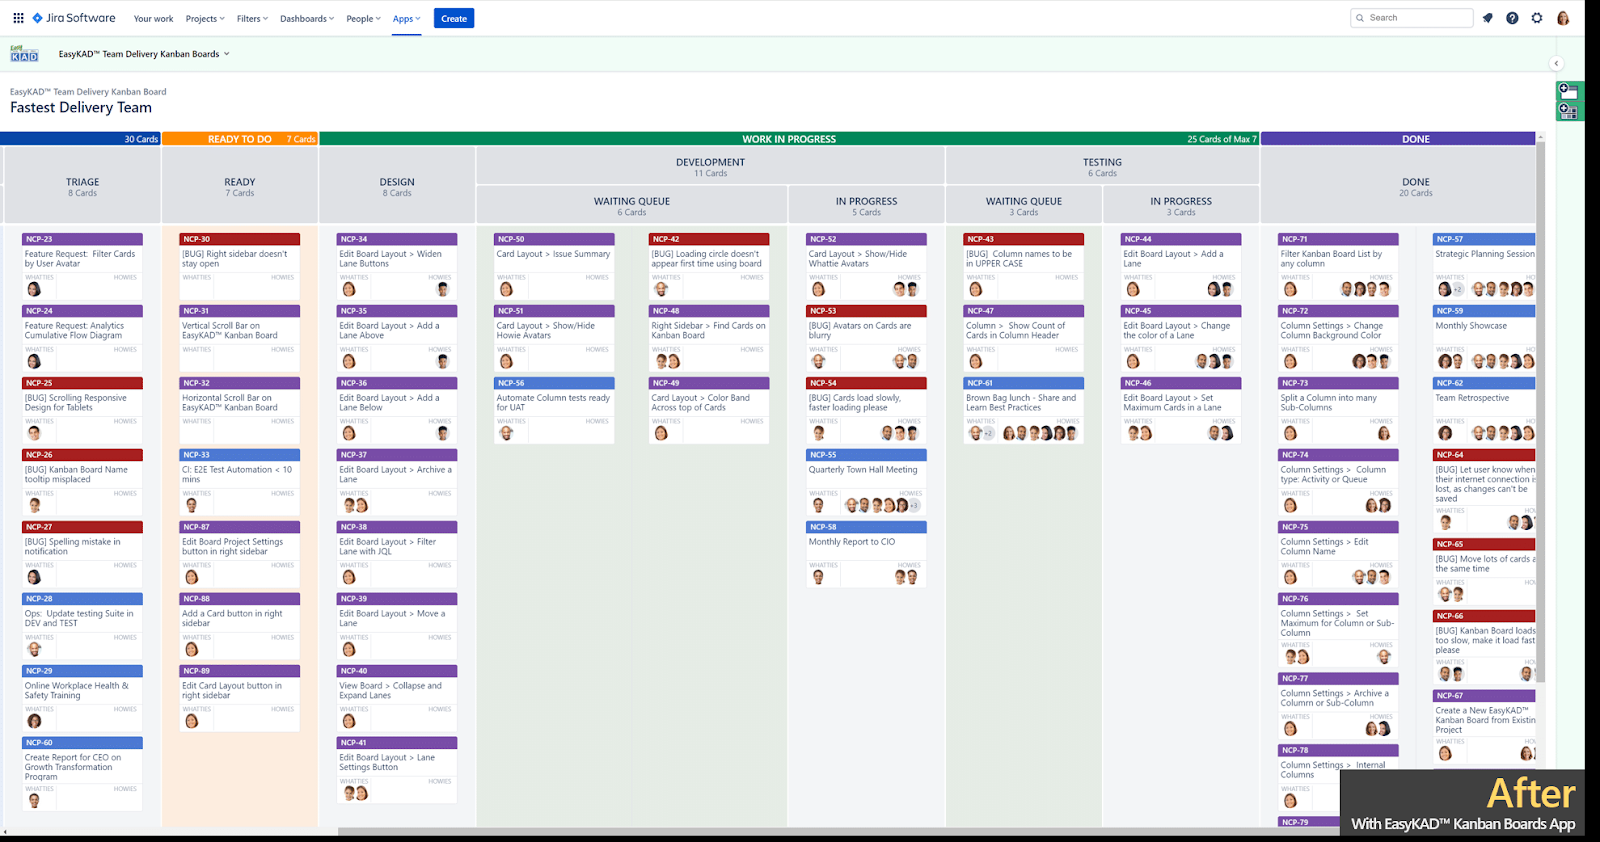This screenshot has width=1600, height=842.
Task: Click the READY TO DO orange lane header
Action: [240, 139]
